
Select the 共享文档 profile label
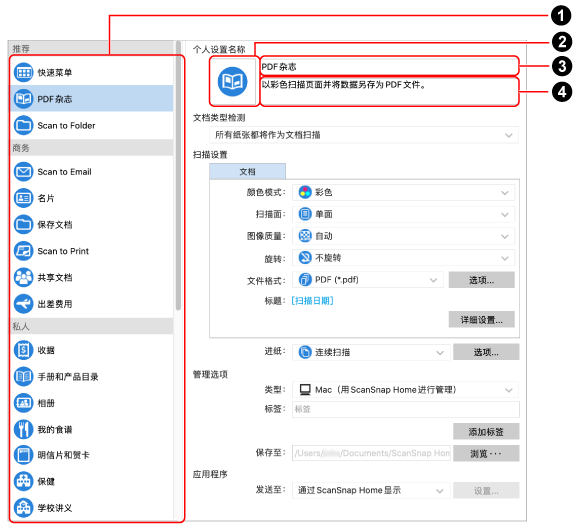[55, 278]
